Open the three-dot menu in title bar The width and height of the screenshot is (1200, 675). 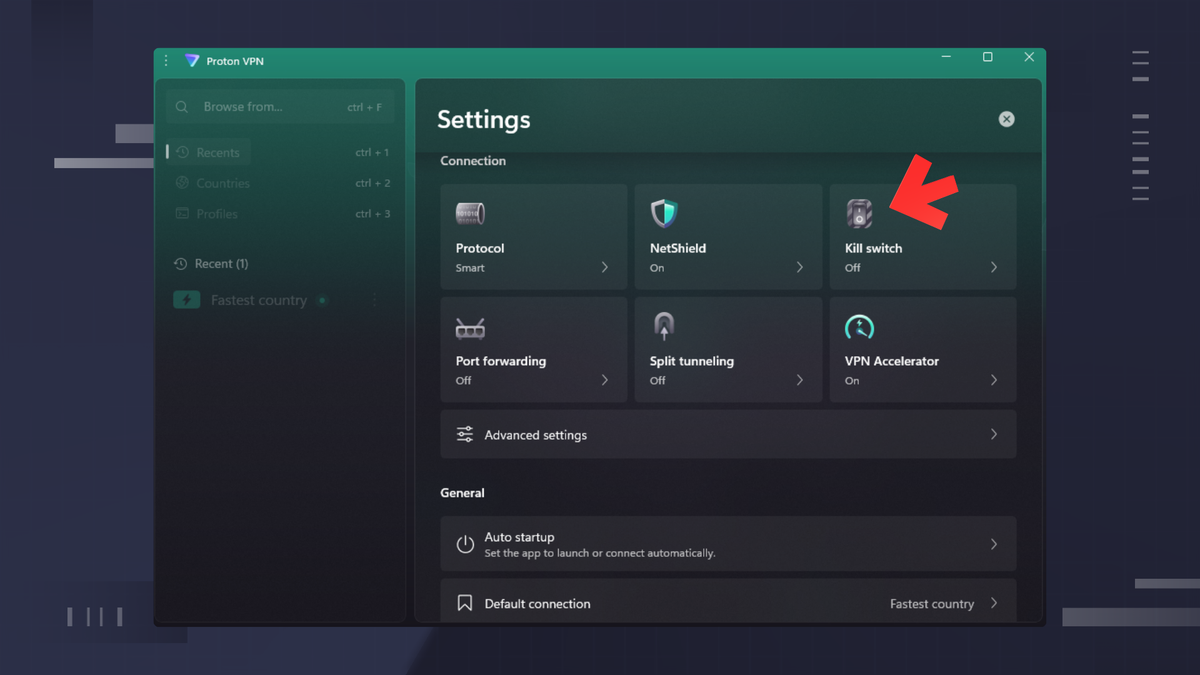tap(166, 61)
